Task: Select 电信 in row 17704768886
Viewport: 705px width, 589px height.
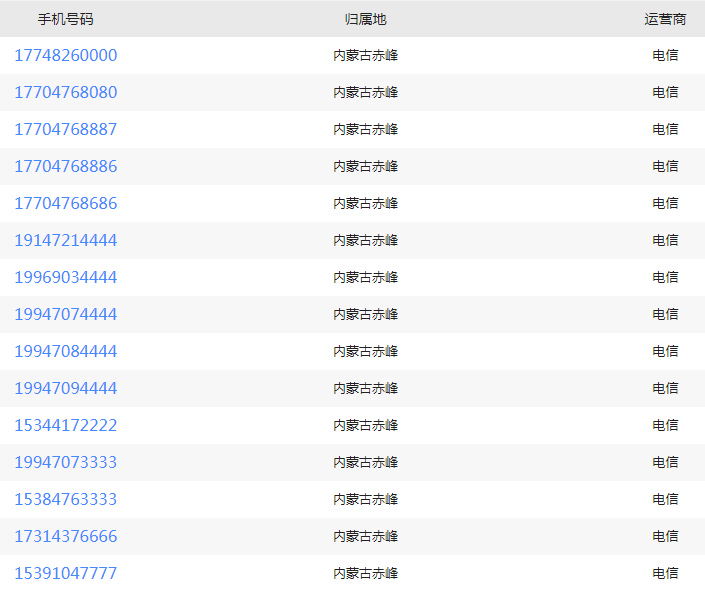Action: 665,166
